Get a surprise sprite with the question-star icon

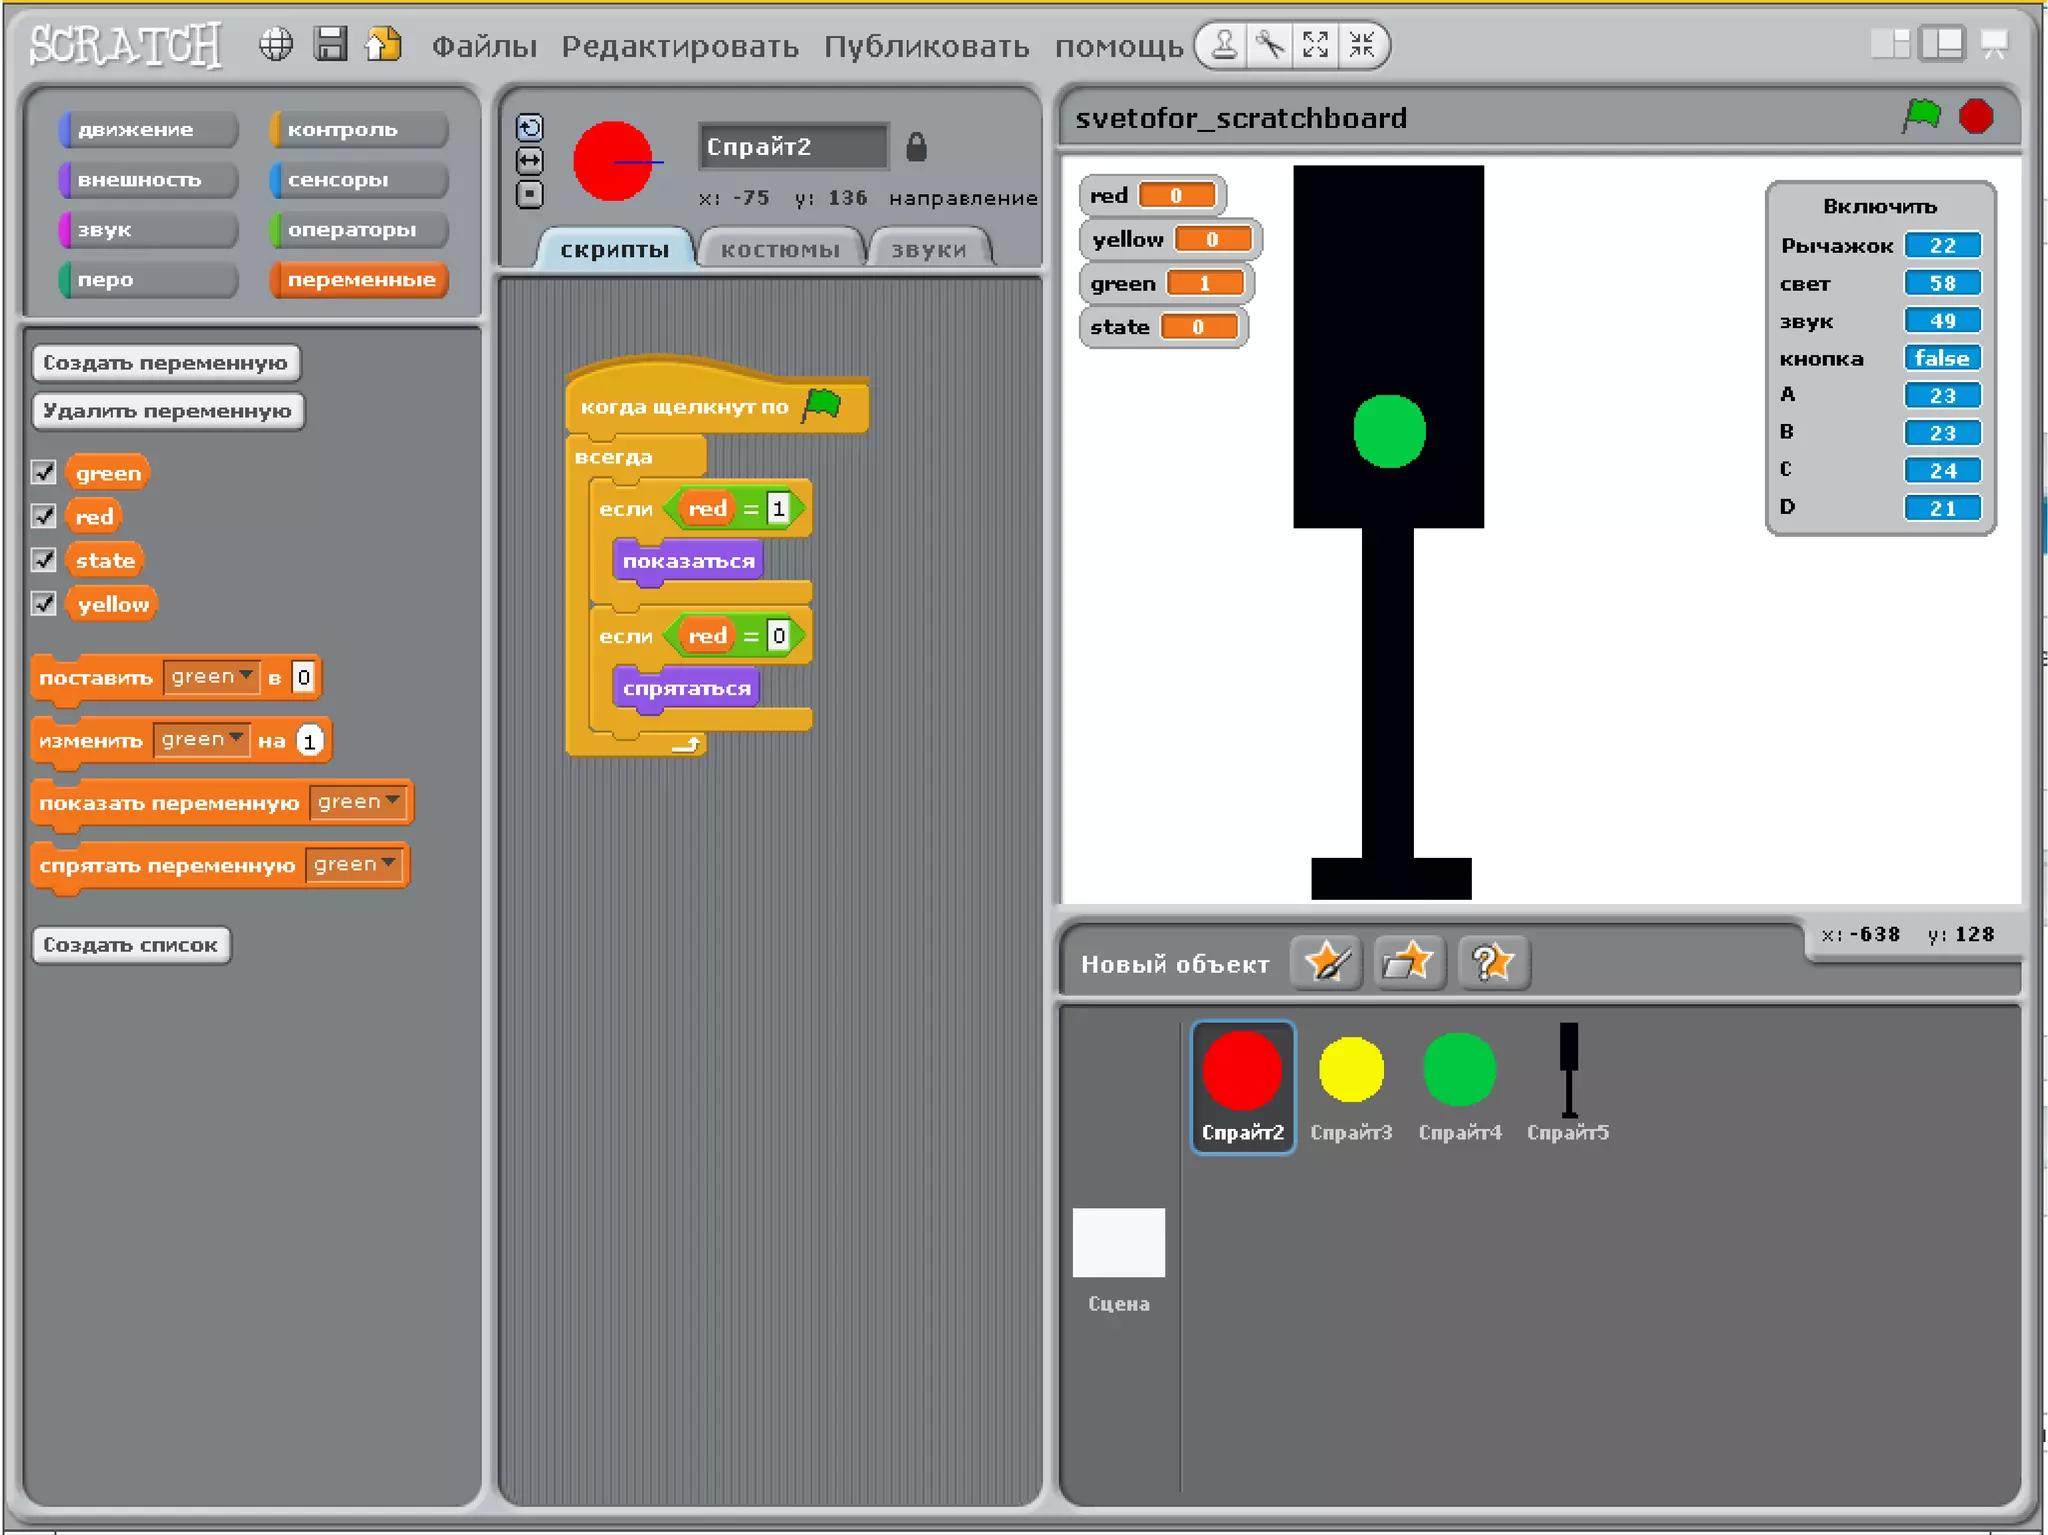click(1492, 963)
